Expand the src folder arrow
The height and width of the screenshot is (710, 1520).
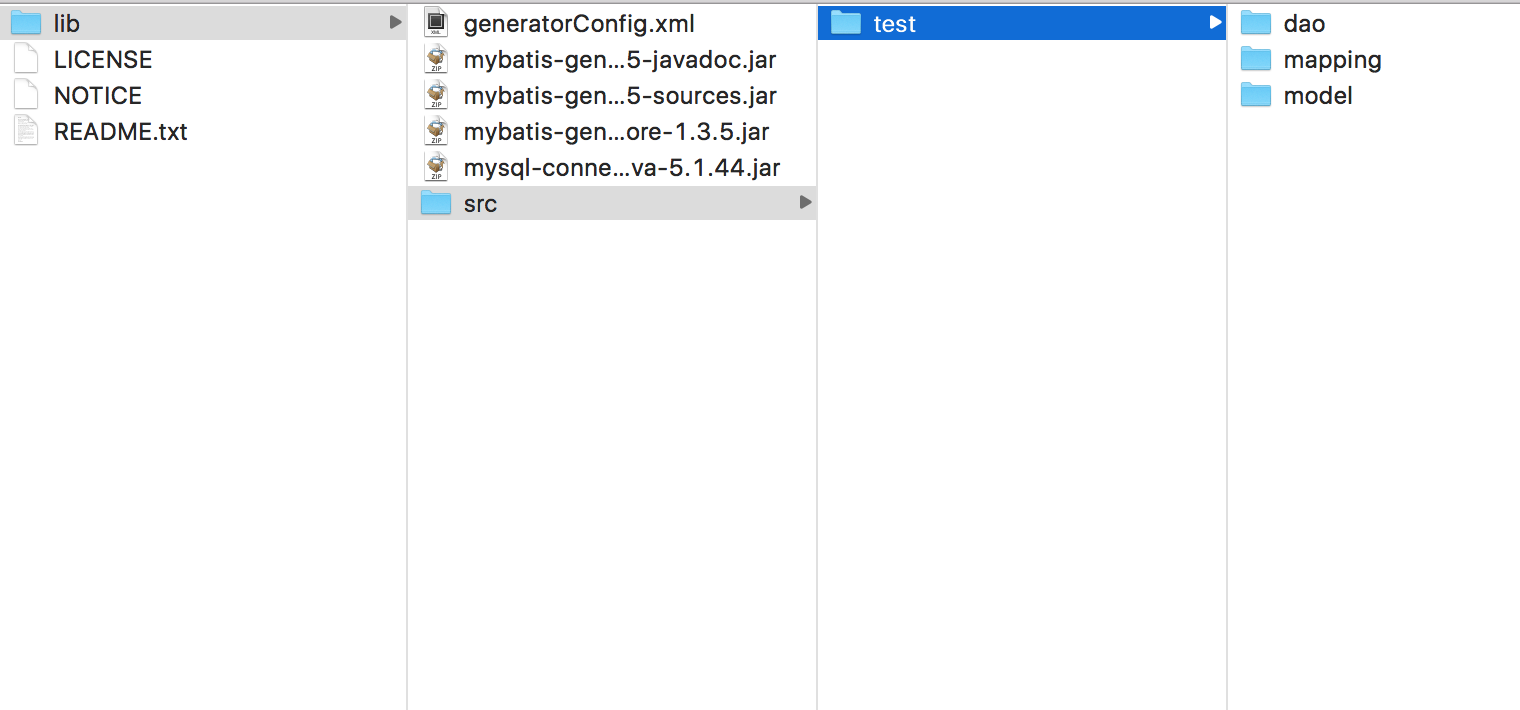pos(805,203)
